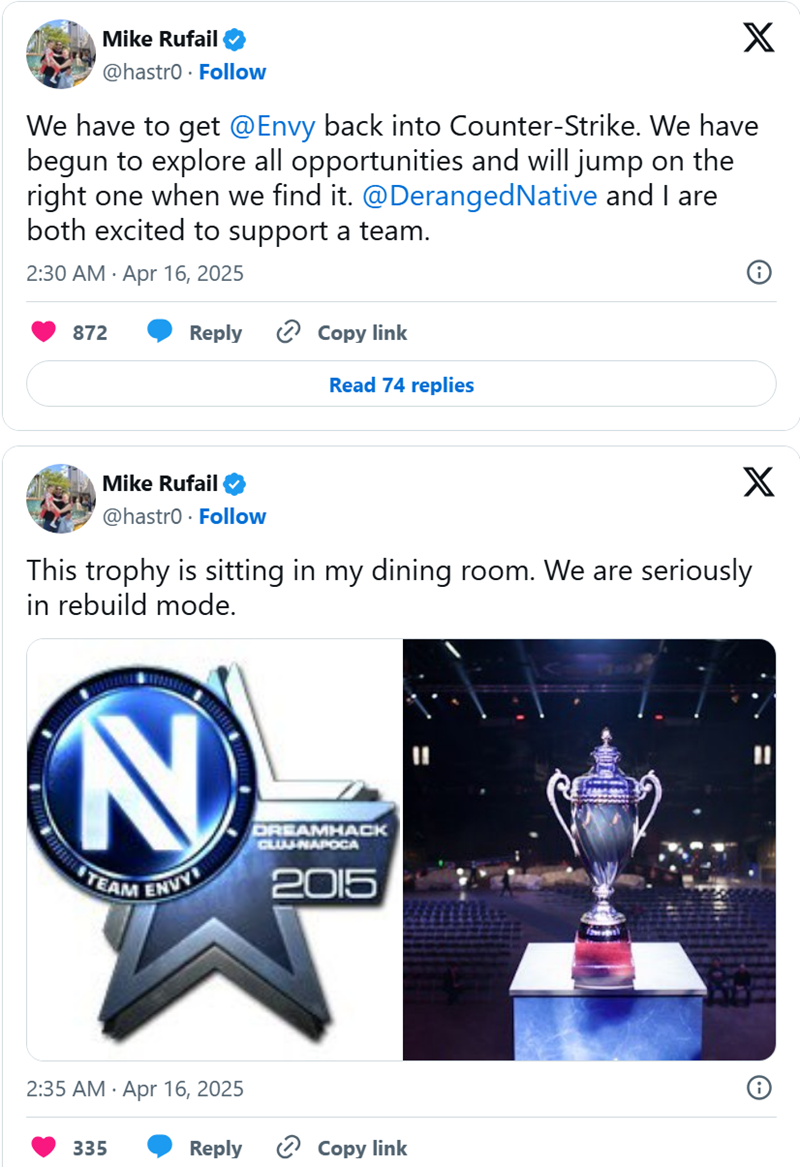
Task: Open info icon on the 2:30 AM tweet
Action: 759,272
